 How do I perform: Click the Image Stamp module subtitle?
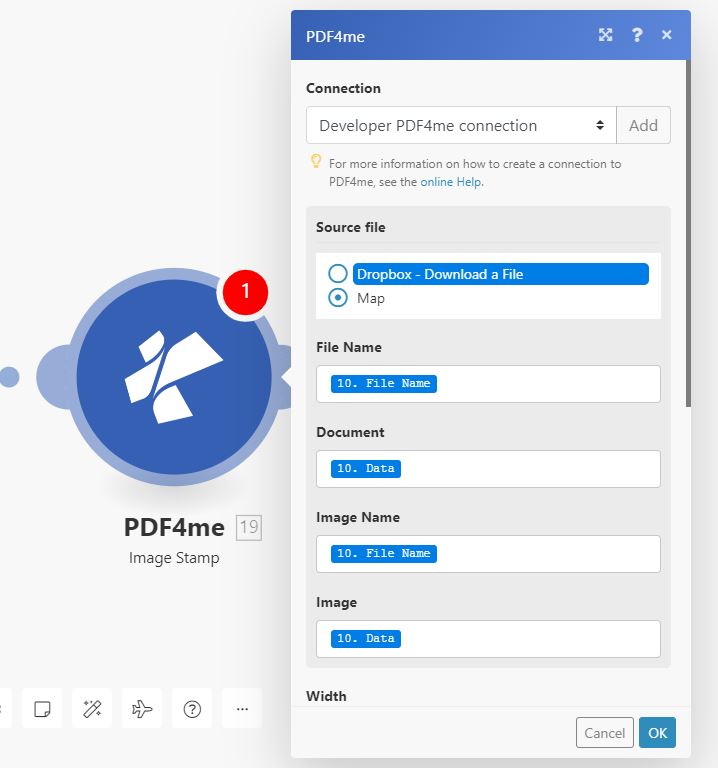[174, 558]
